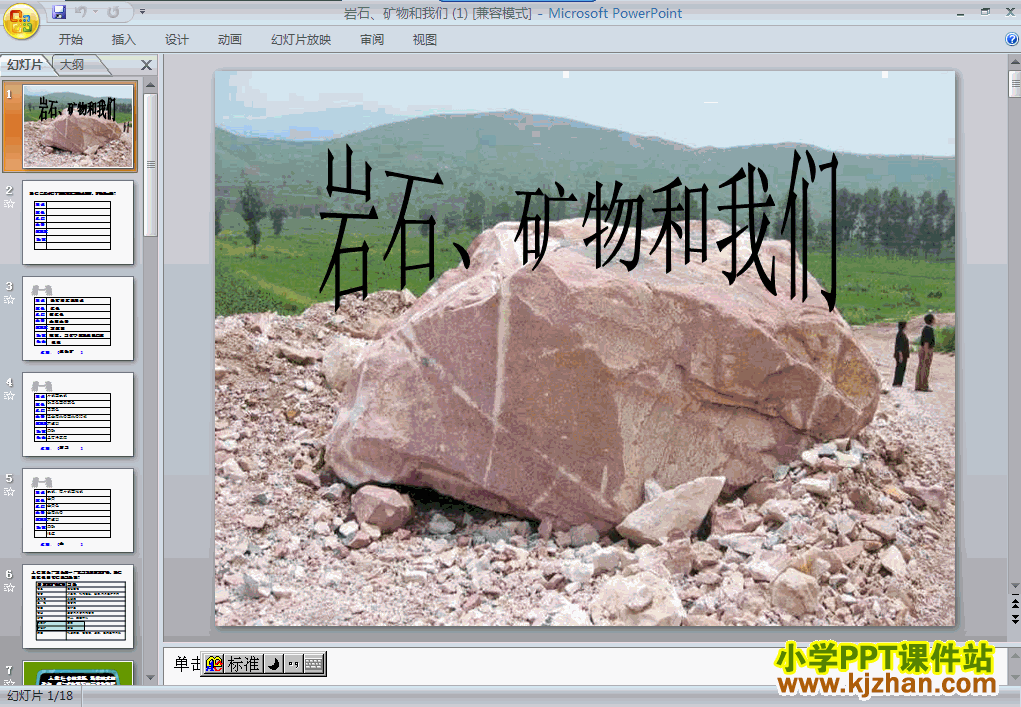Switch to the 大纲 pane tab

pyautogui.click(x=72, y=64)
